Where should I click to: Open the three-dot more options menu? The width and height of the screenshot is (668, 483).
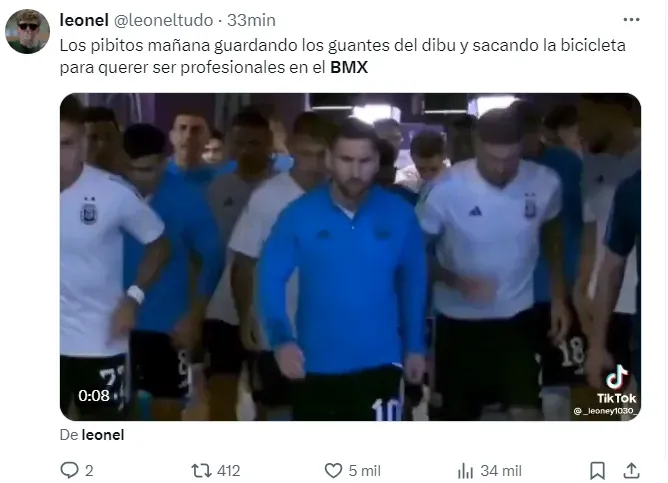pyautogui.click(x=631, y=20)
